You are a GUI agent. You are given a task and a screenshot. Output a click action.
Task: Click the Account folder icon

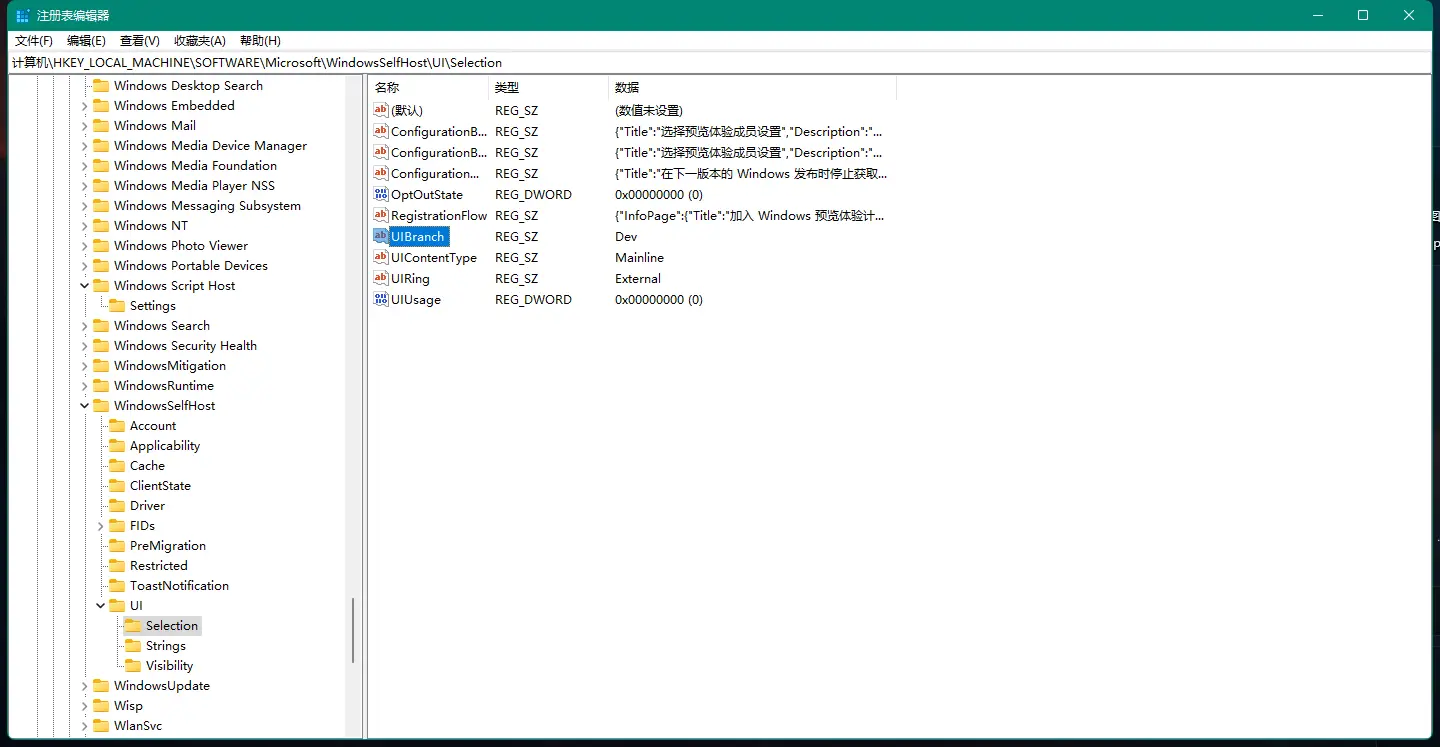[x=117, y=426]
